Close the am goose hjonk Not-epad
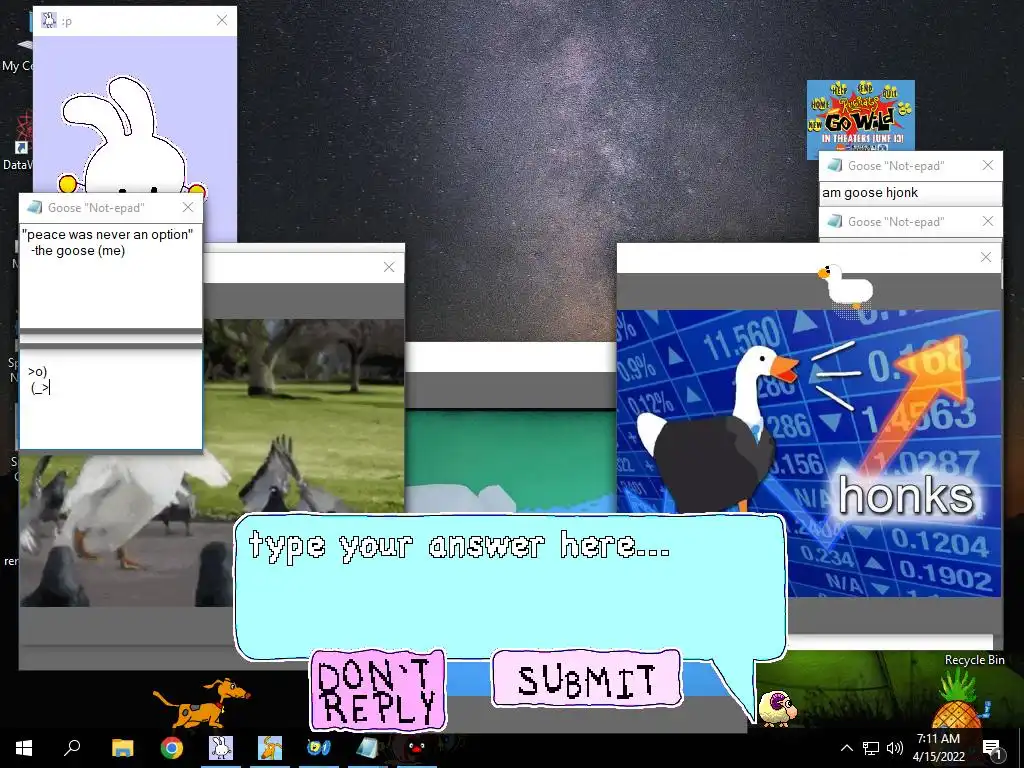The height and width of the screenshot is (768, 1024). click(x=988, y=165)
